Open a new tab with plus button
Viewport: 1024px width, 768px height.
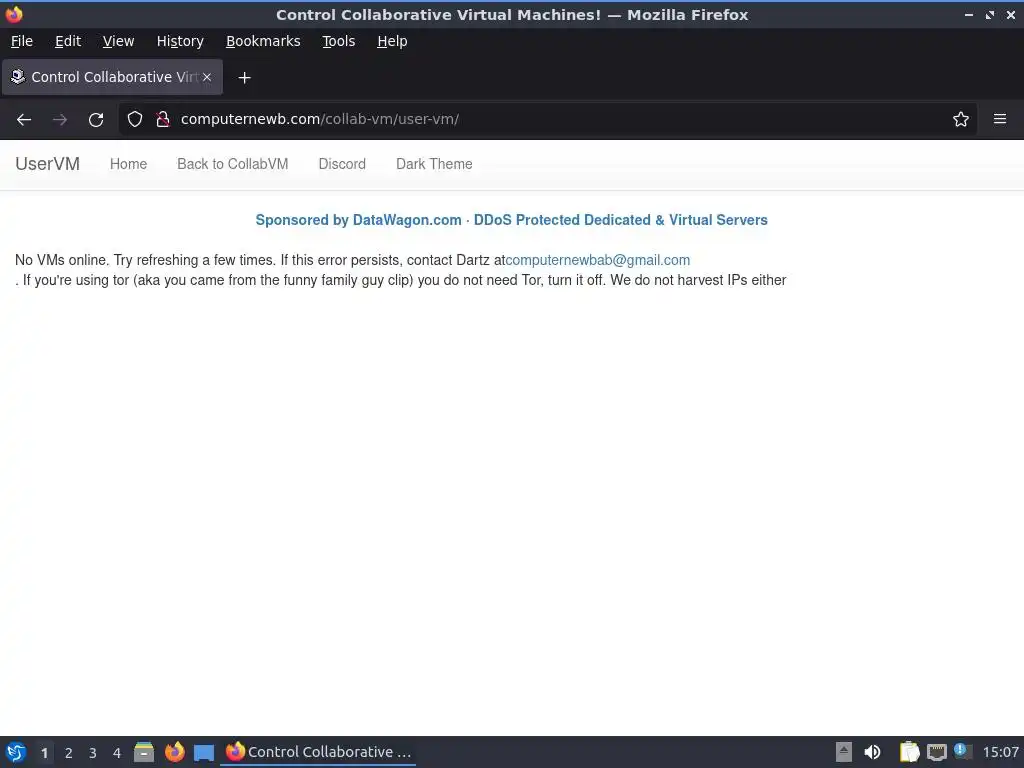244,78
